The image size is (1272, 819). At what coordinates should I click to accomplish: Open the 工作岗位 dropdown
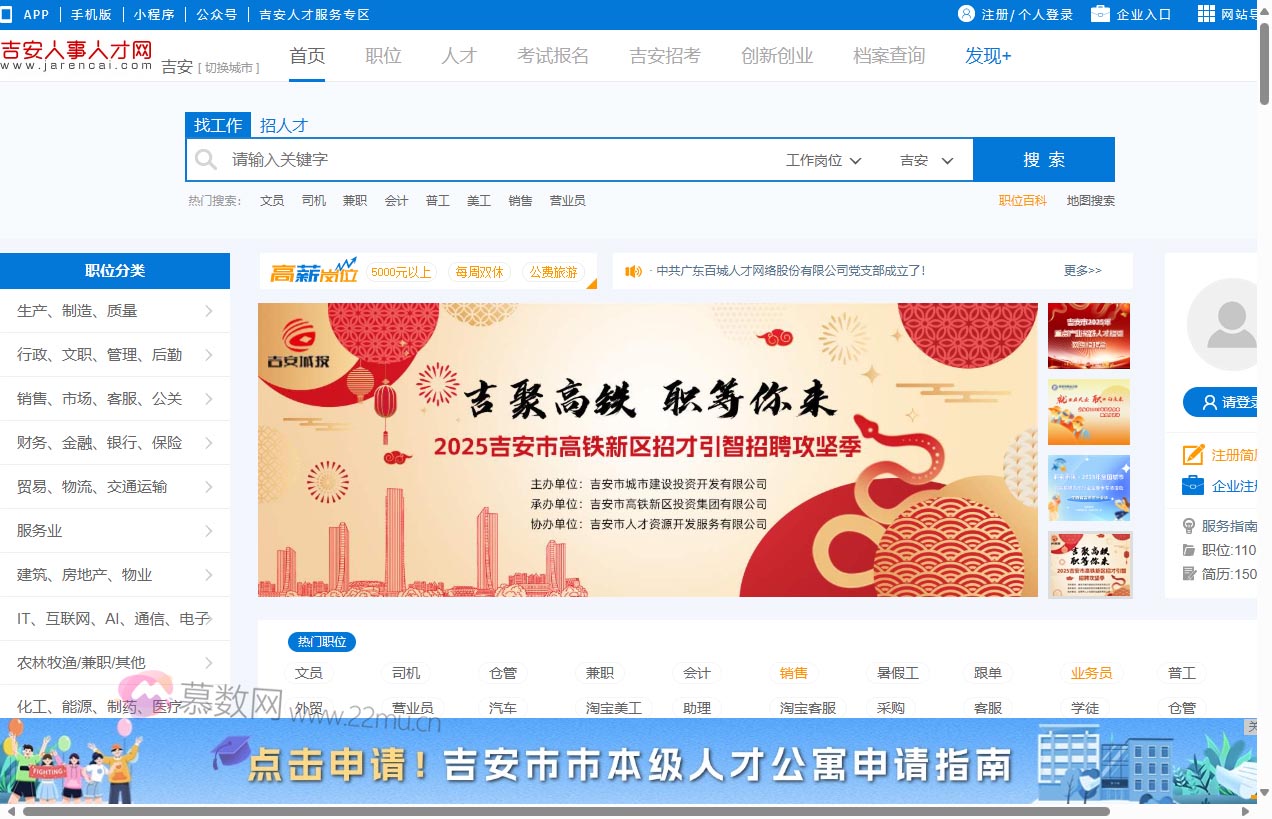(822, 159)
